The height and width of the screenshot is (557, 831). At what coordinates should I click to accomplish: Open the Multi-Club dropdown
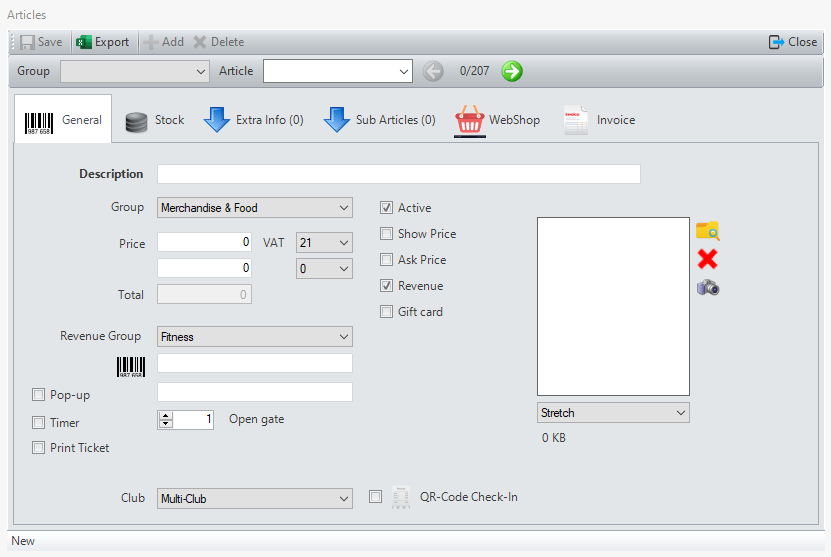pos(255,498)
